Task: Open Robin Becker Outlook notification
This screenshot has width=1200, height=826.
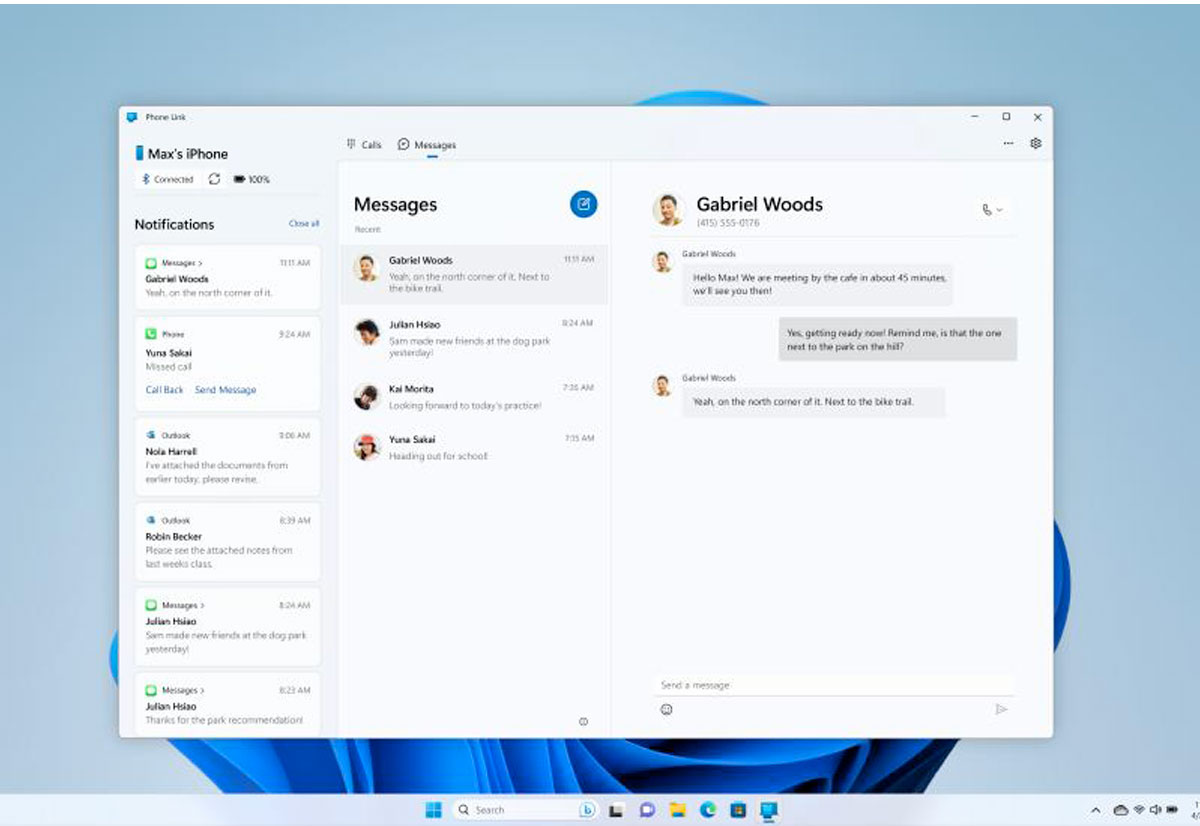Action: click(227, 542)
